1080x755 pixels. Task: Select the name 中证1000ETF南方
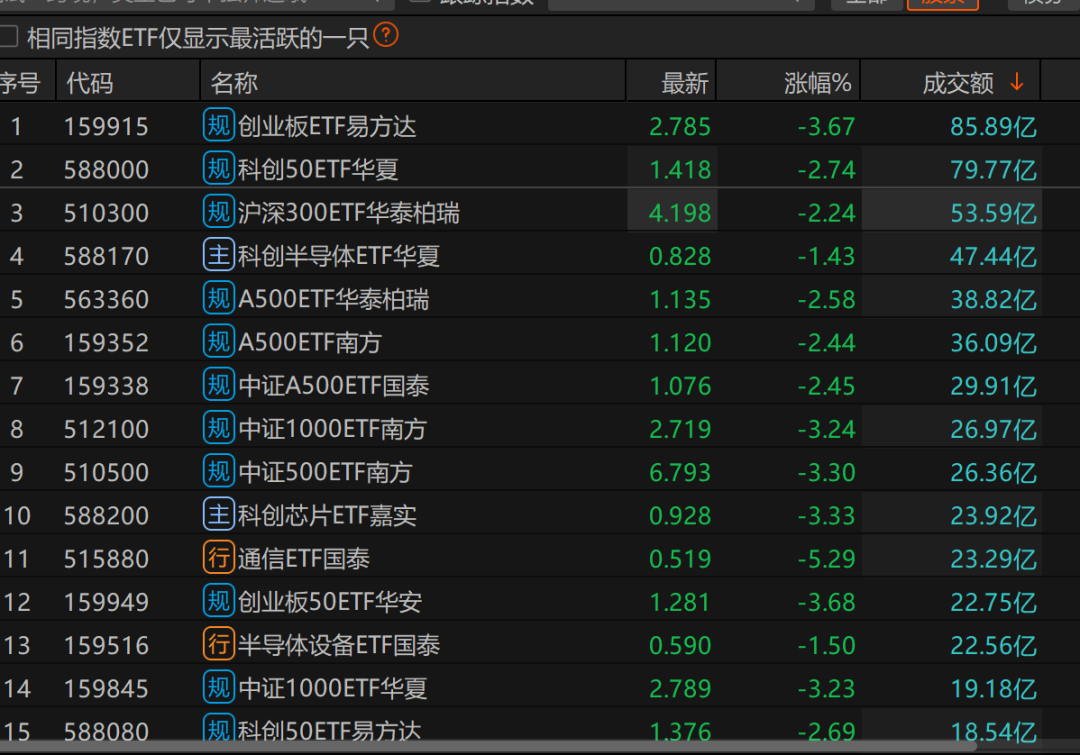point(333,429)
